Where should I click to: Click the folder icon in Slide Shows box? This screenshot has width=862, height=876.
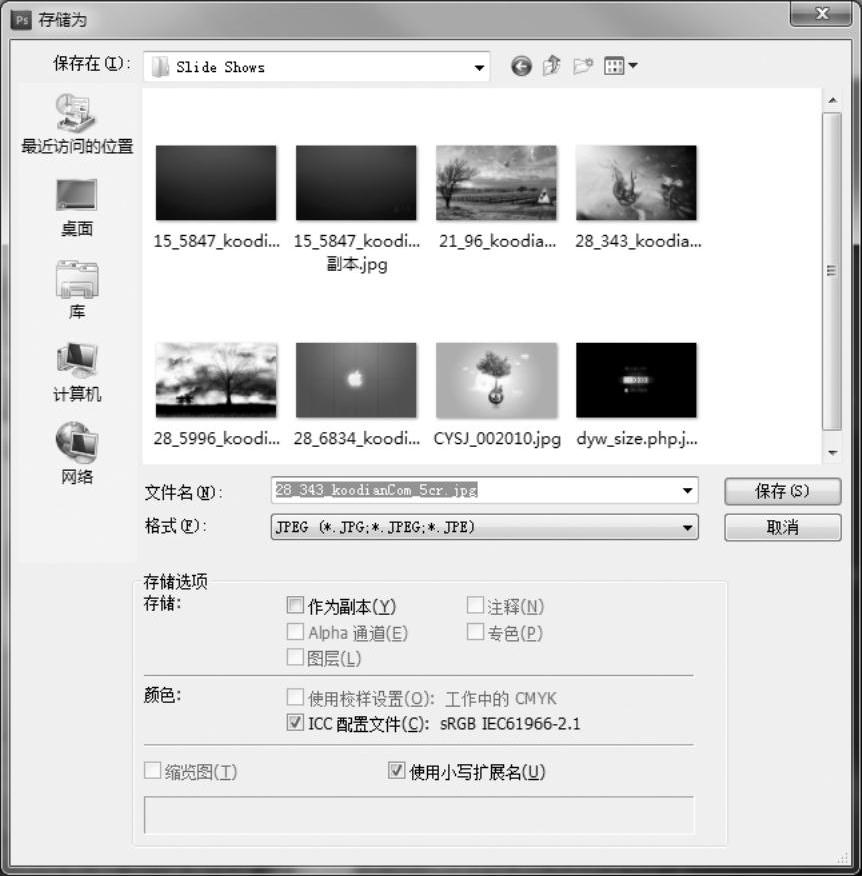[x=160, y=66]
